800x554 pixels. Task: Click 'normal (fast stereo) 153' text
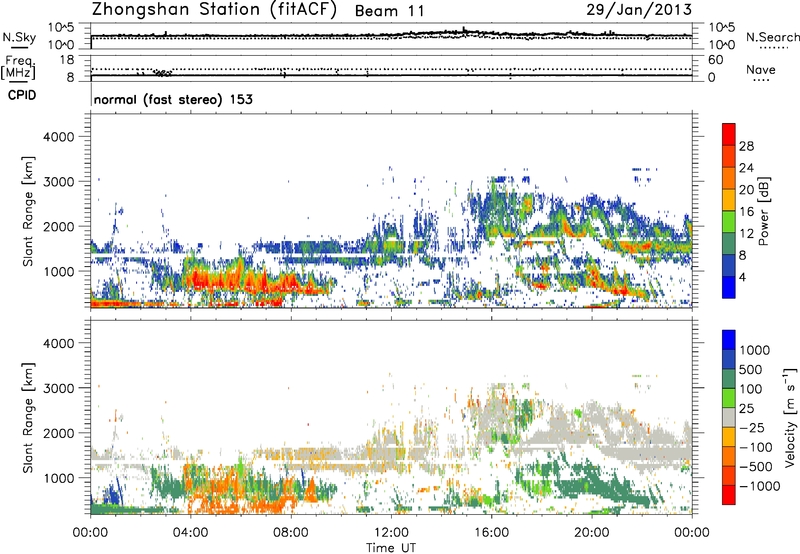click(173, 99)
